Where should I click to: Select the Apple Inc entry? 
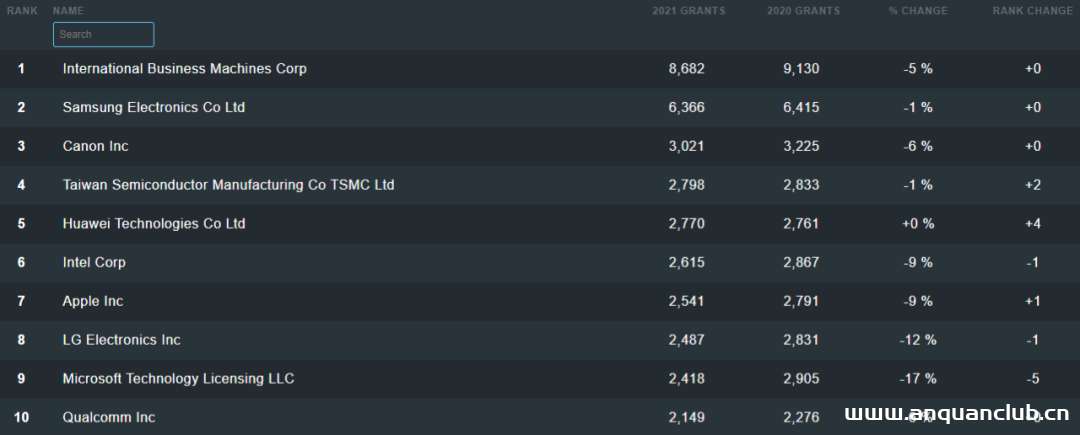click(93, 301)
